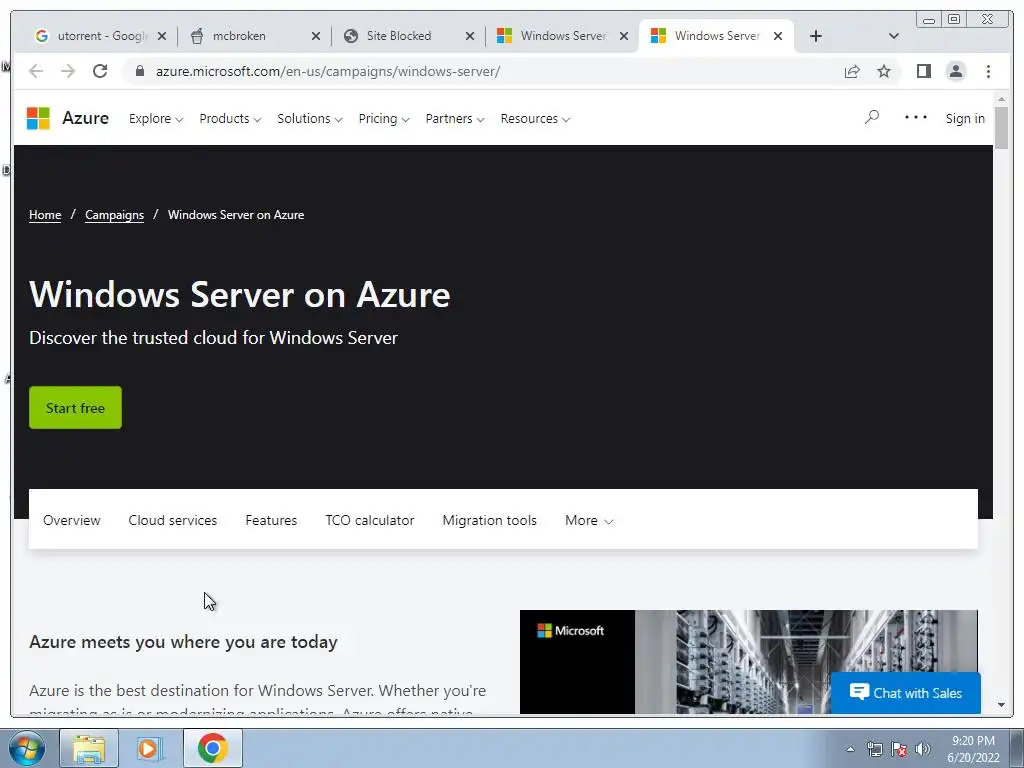
Task: Bookmark this page with star icon
Action: click(884, 71)
